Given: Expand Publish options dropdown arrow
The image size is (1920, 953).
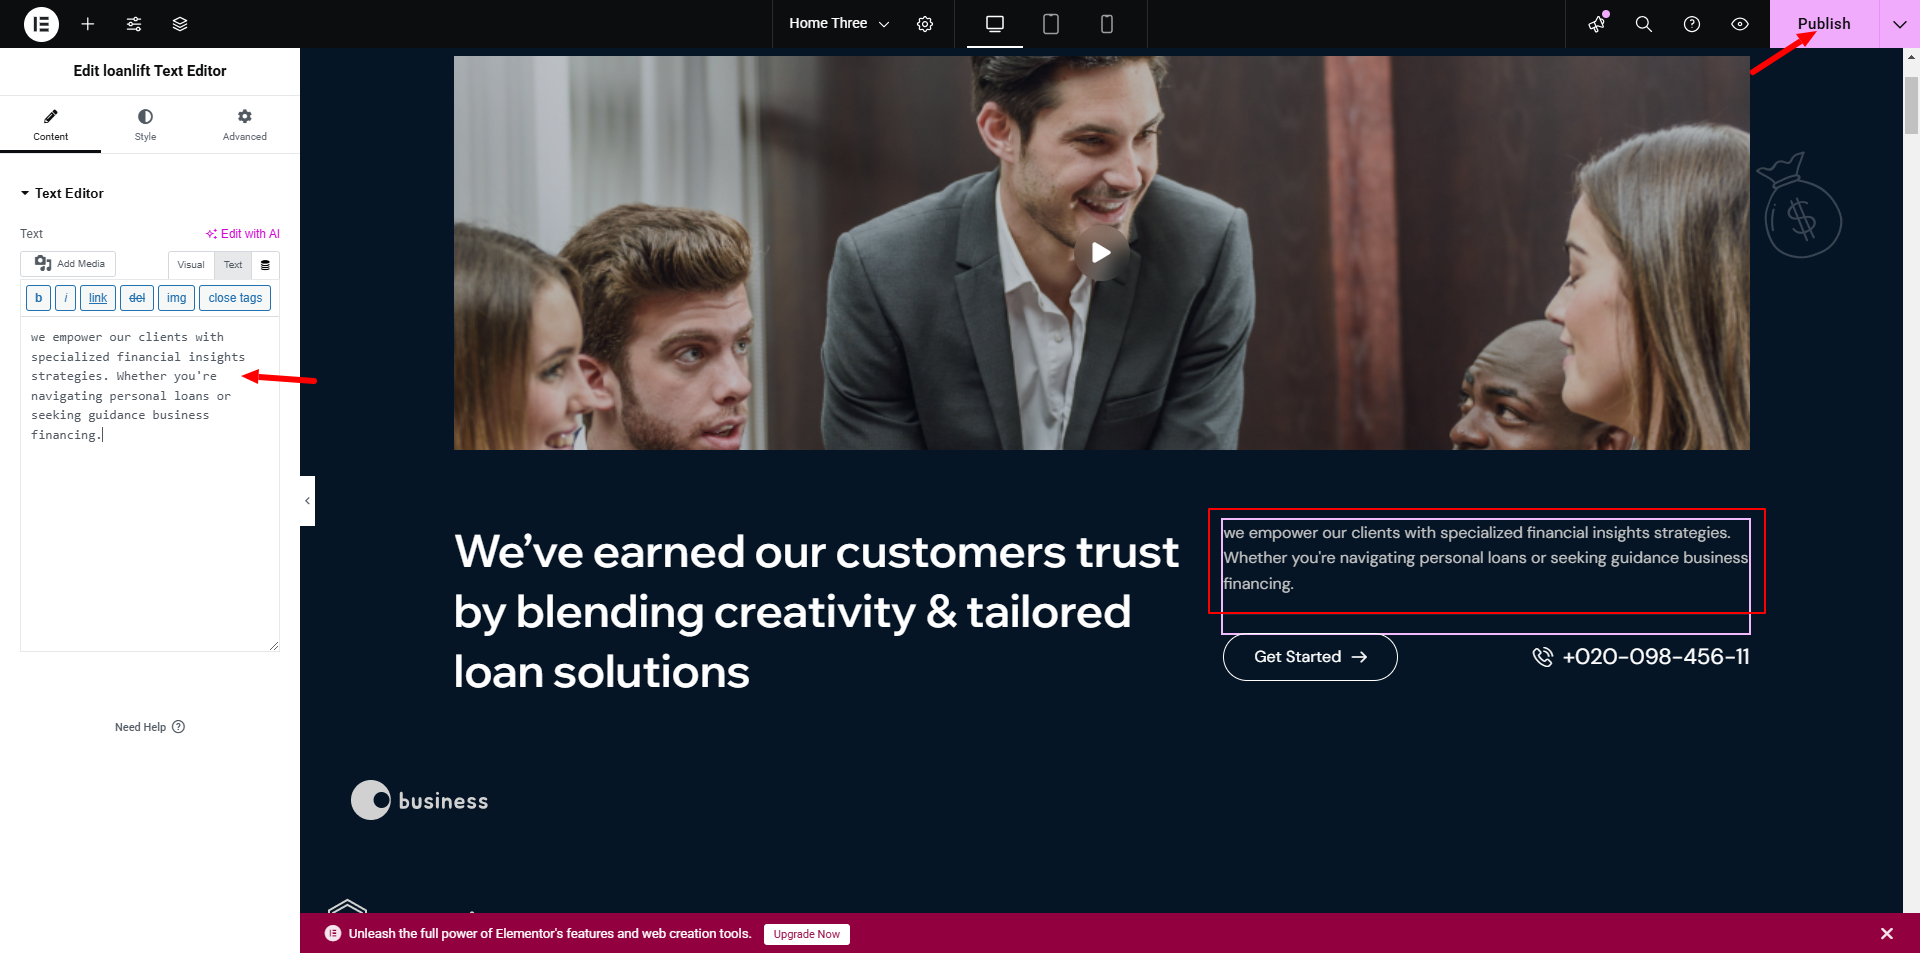Looking at the screenshot, I should (1899, 24).
